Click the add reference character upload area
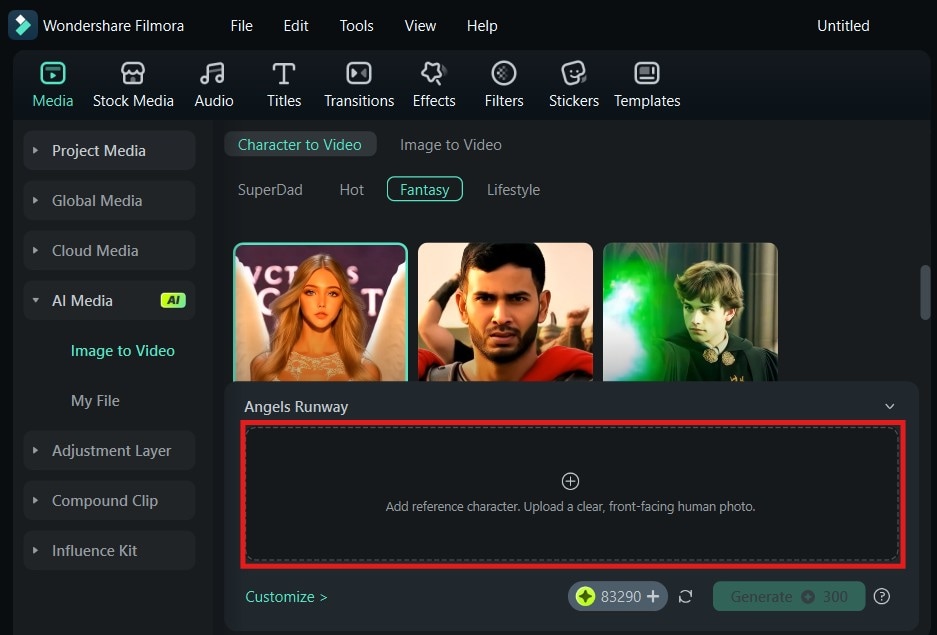Screen dimensions: 937x635 point(572,494)
